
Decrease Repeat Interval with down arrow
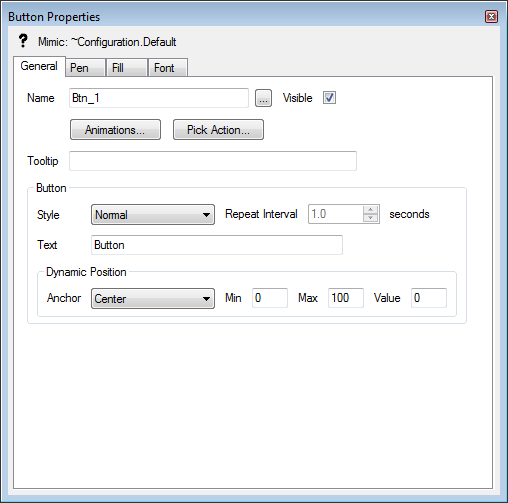click(x=370, y=218)
